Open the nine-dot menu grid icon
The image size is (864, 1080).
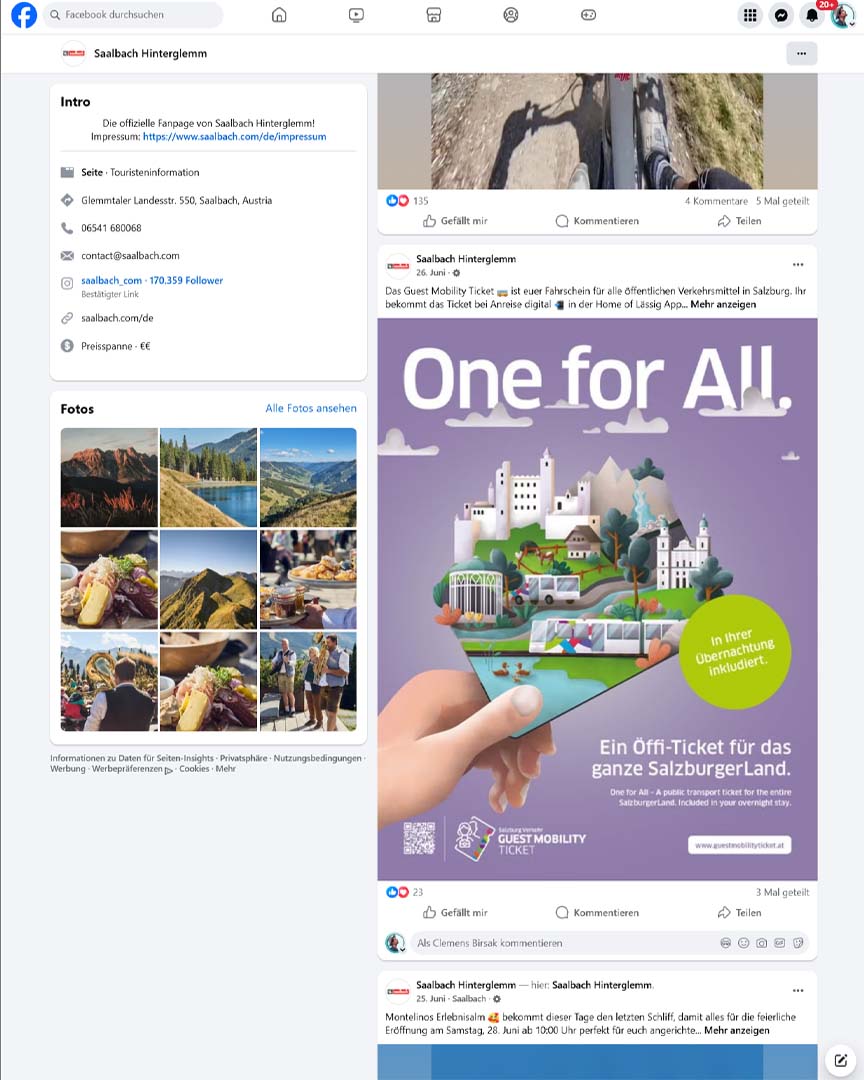[x=750, y=15]
